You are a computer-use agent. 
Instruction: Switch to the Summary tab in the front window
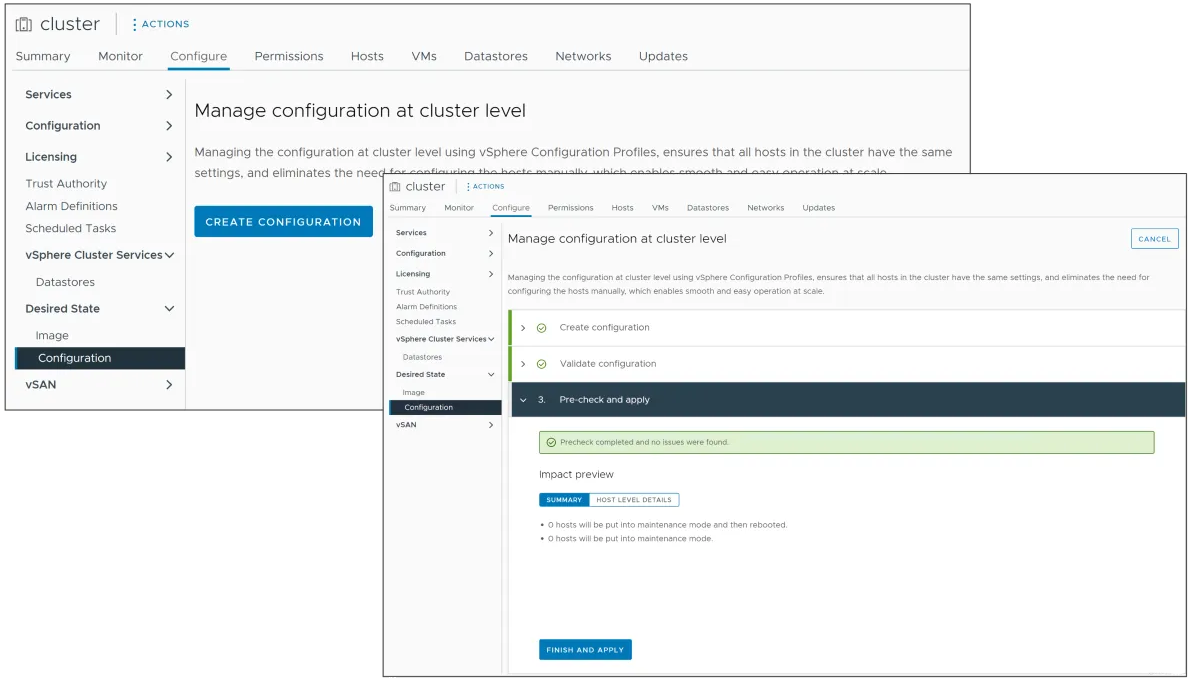tap(407, 208)
